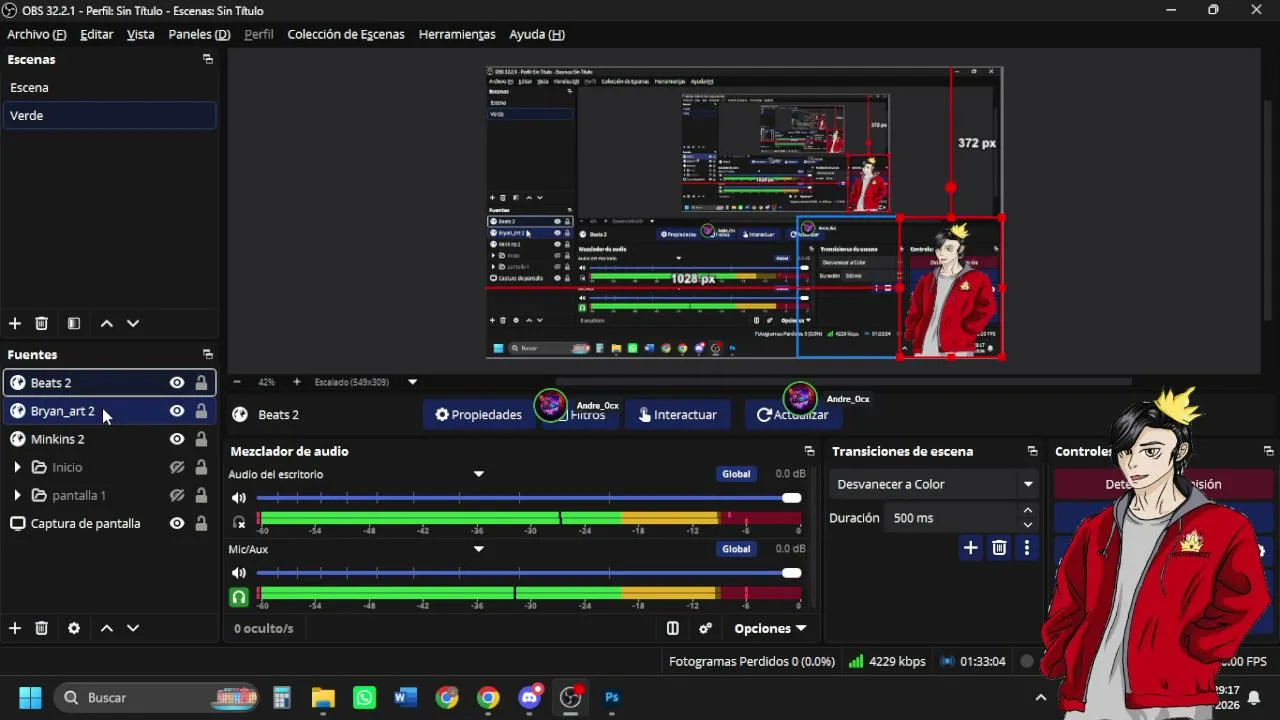This screenshot has height=720, width=1280.
Task: Open the Archivo menu
Action: [36, 34]
